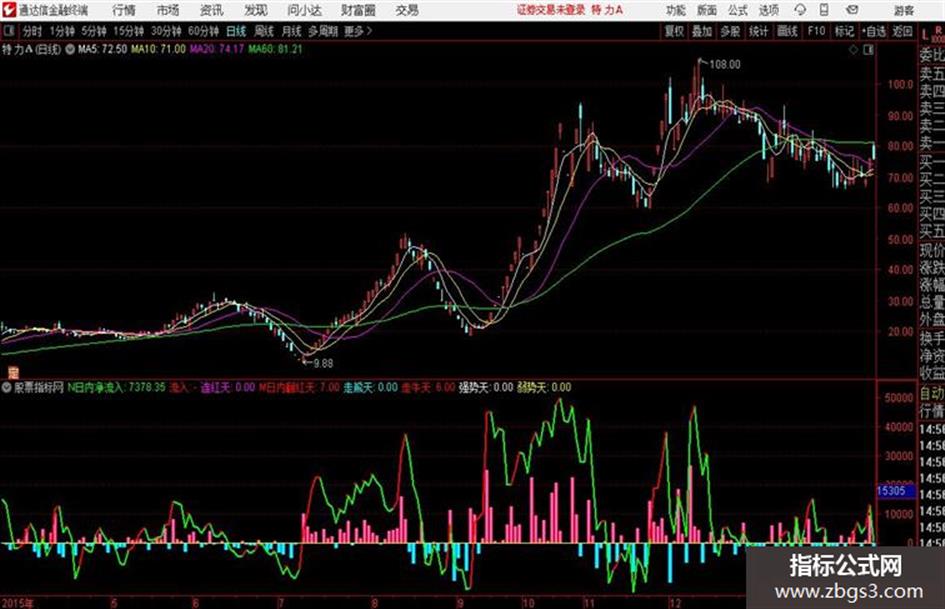
Task: Click the panel toggle icon at chart top-right
Action: tap(868, 50)
